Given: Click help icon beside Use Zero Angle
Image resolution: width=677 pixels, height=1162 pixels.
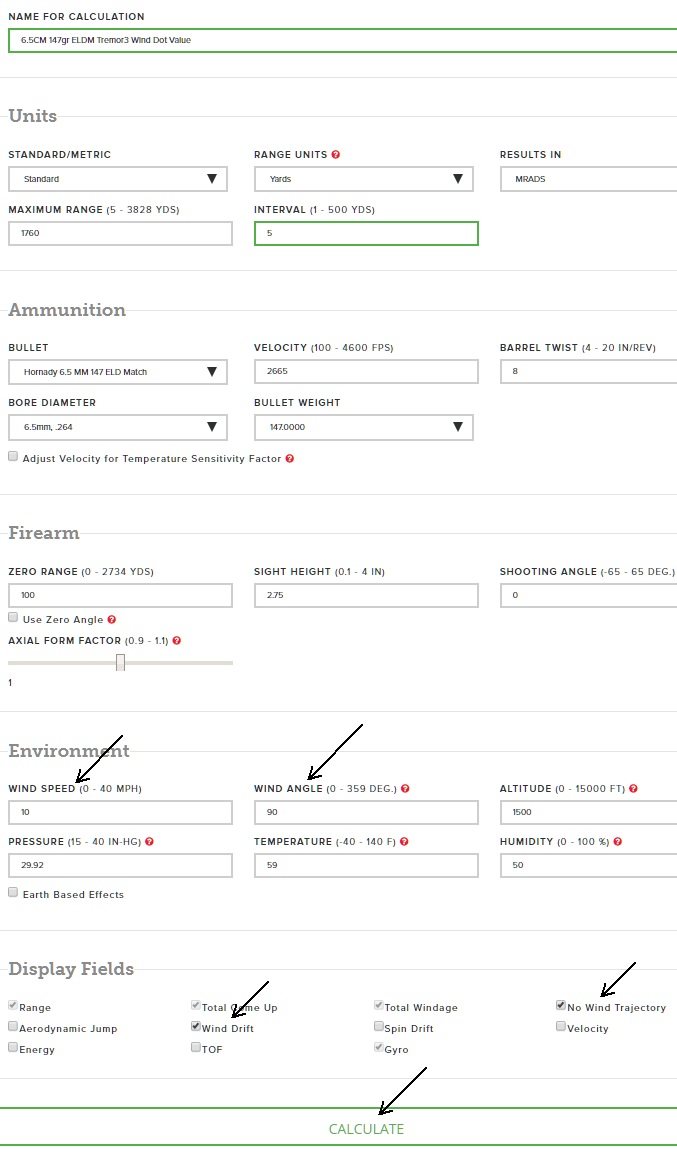Looking at the screenshot, I should (x=112, y=620).
